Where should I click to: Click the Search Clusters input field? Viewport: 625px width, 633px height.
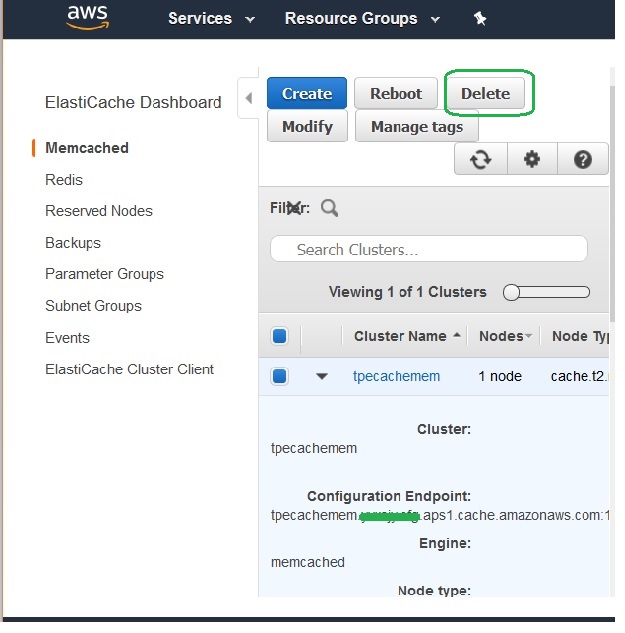coord(429,249)
